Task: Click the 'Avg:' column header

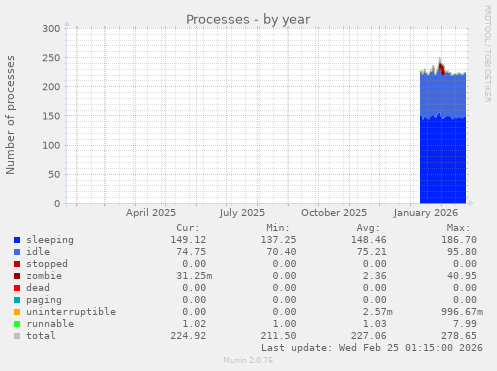Action: (368, 228)
